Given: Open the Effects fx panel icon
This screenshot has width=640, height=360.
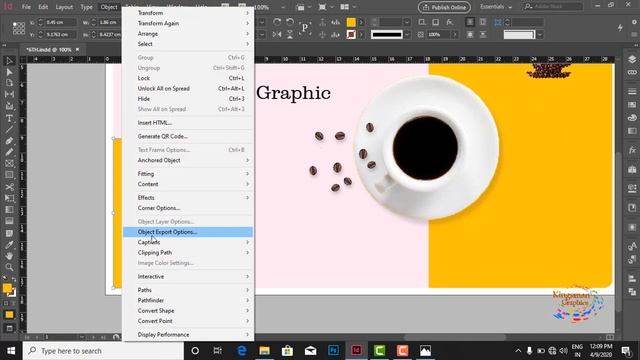Looking at the screenshot, I should (x=632, y=150).
